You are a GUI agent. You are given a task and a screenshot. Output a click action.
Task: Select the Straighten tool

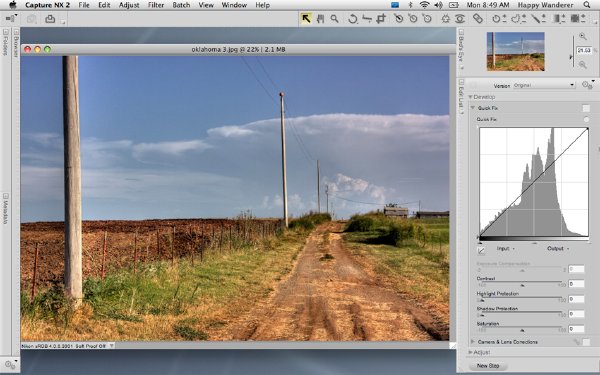pyautogui.click(x=367, y=18)
